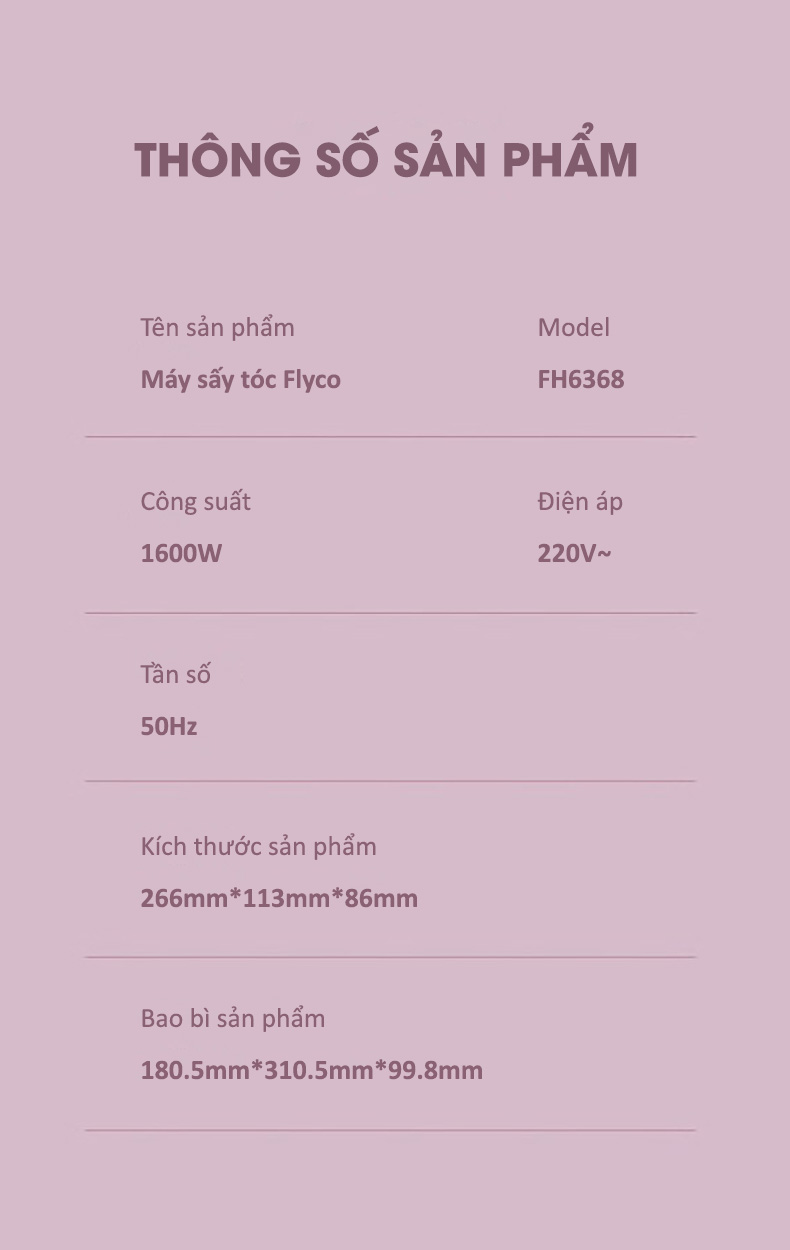Select the Kích thước sản phẩm label
790x1250 pixels.
[258, 846]
